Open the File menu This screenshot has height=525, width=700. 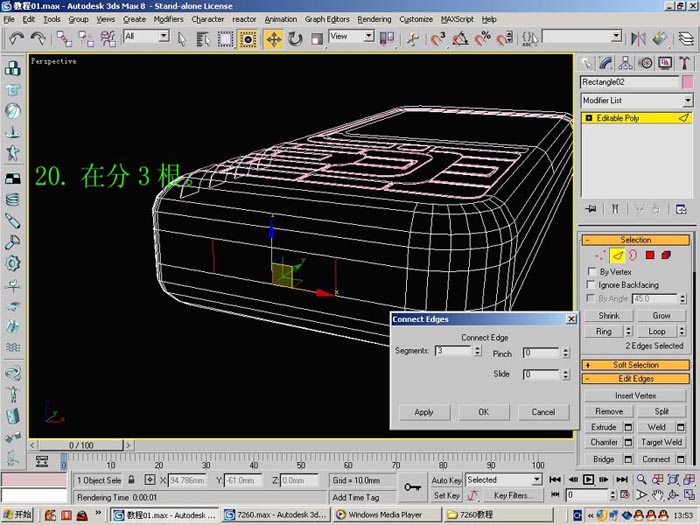[x=9, y=19]
